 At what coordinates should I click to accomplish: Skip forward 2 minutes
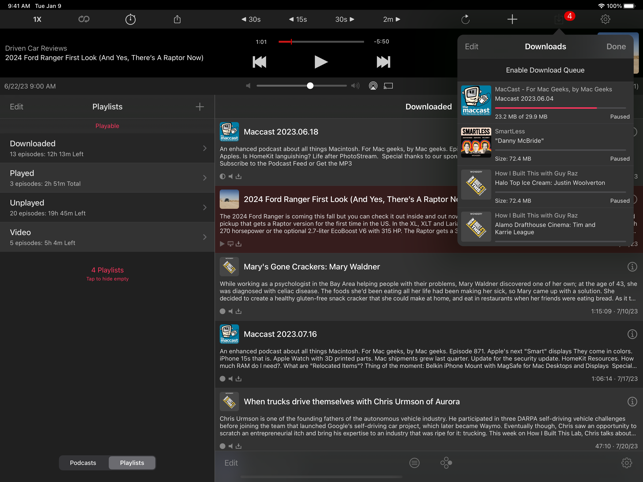[x=392, y=19]
